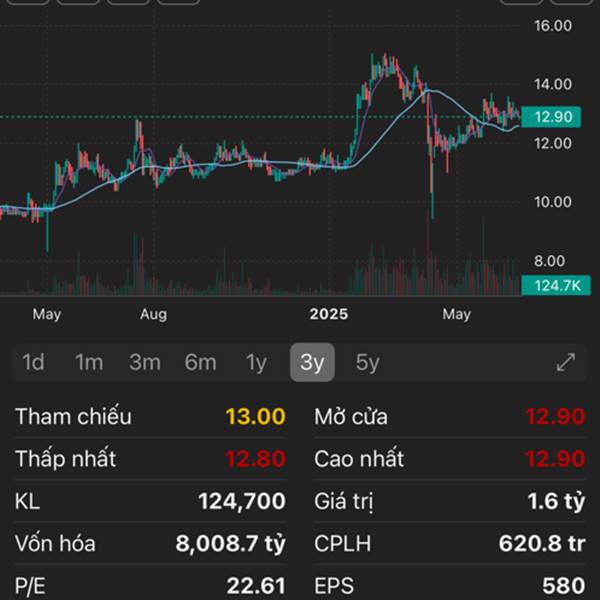Click the 8.00 price axis label
Viewport: 600px width, 600px height.
(549, 261)
